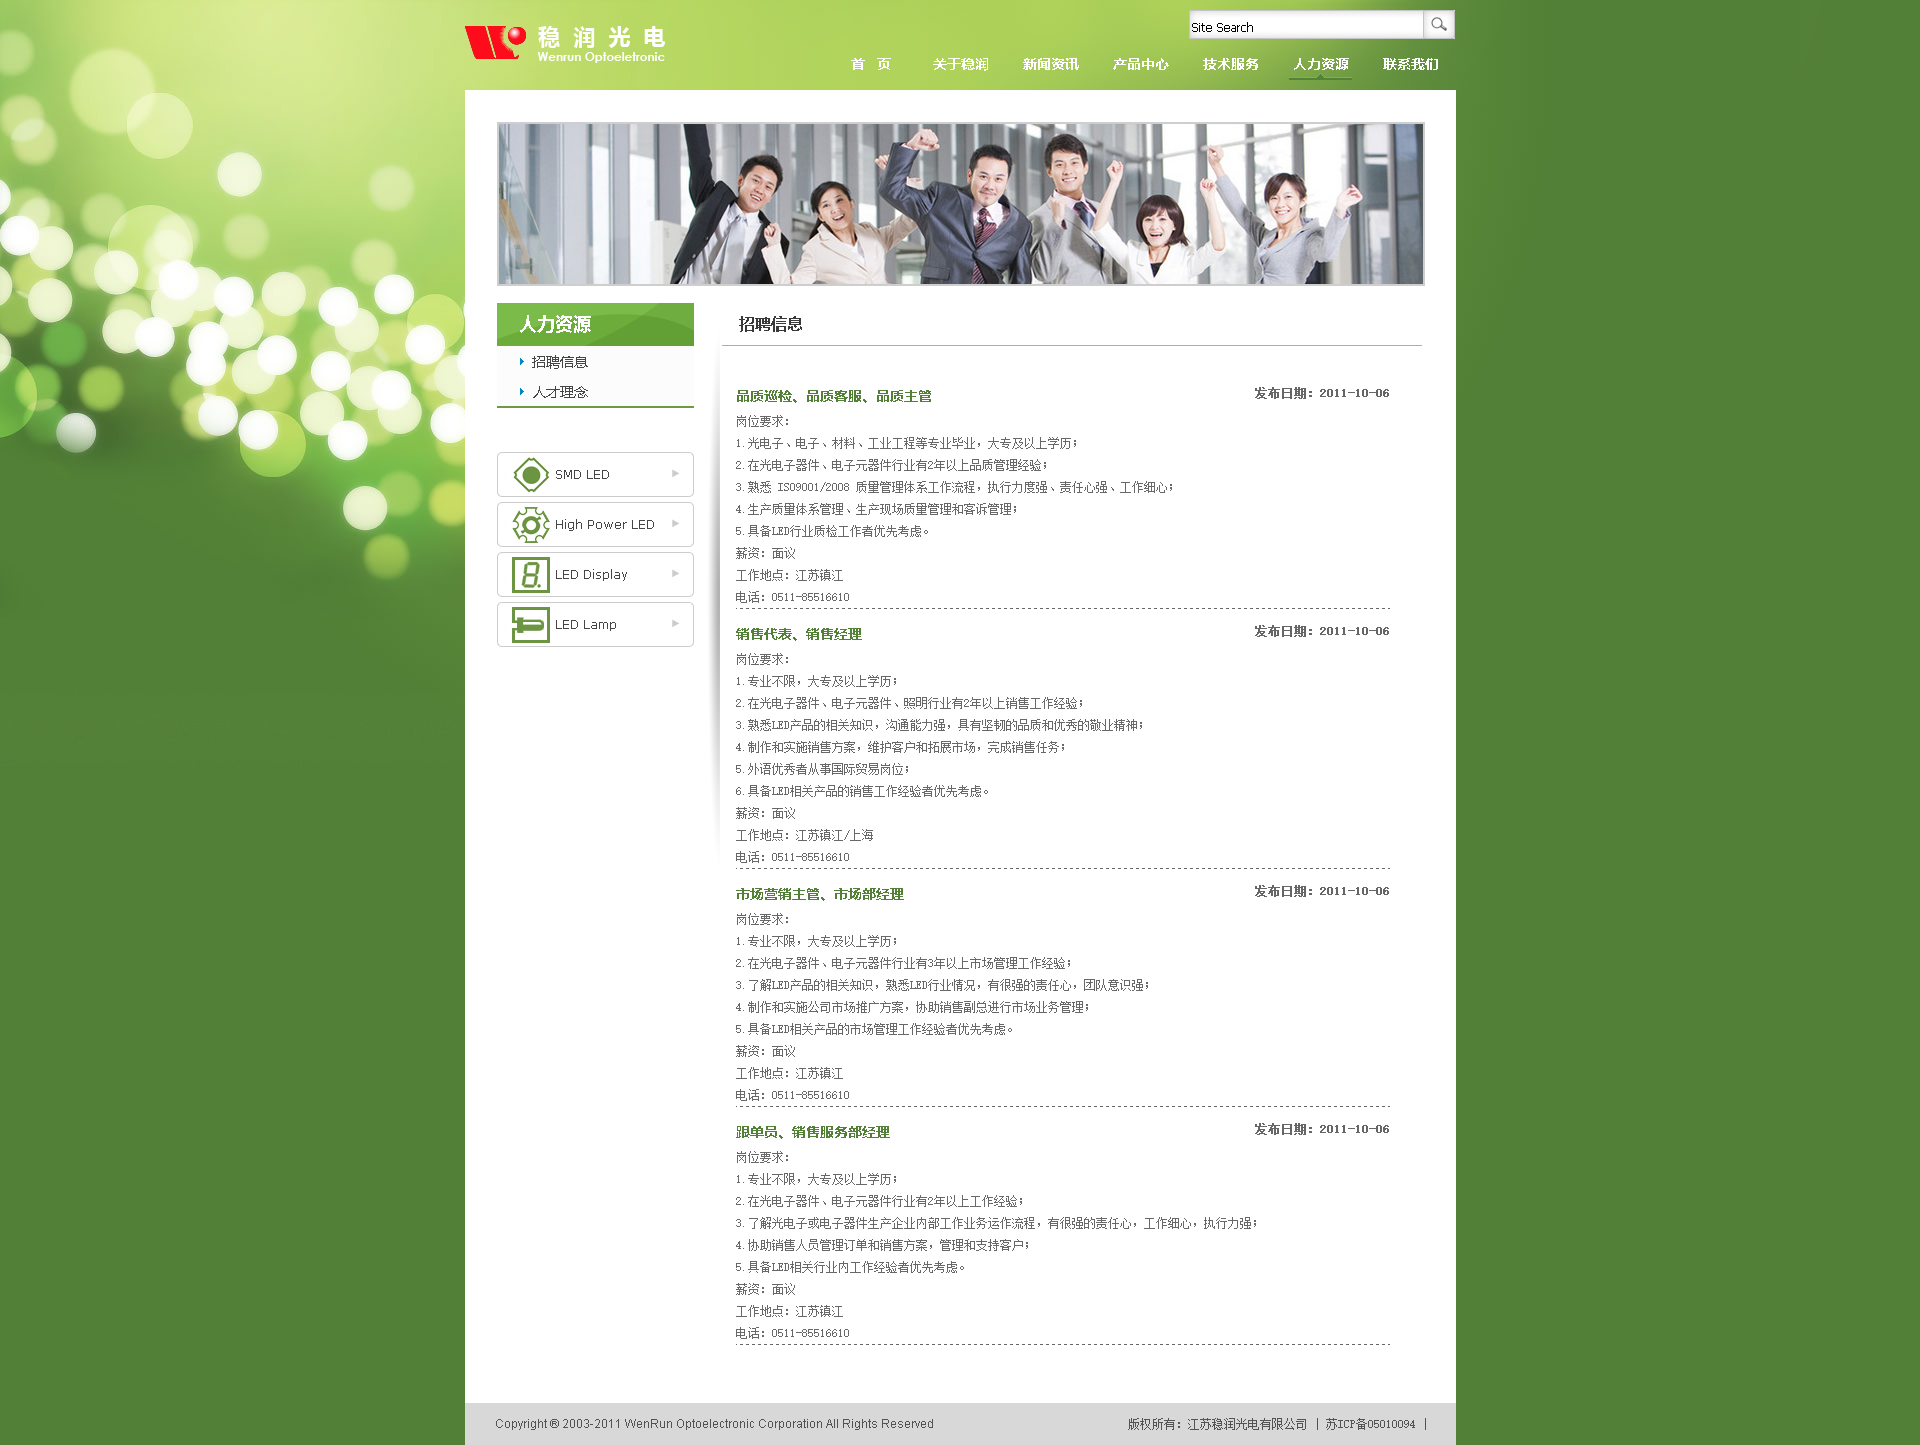
Task: Open the 首页 home menu item
Action: [870, 64]
